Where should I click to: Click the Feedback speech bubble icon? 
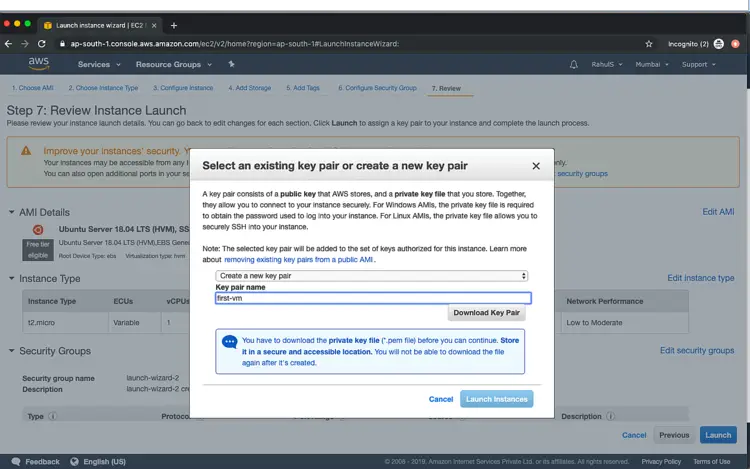(x=16, y=461)
